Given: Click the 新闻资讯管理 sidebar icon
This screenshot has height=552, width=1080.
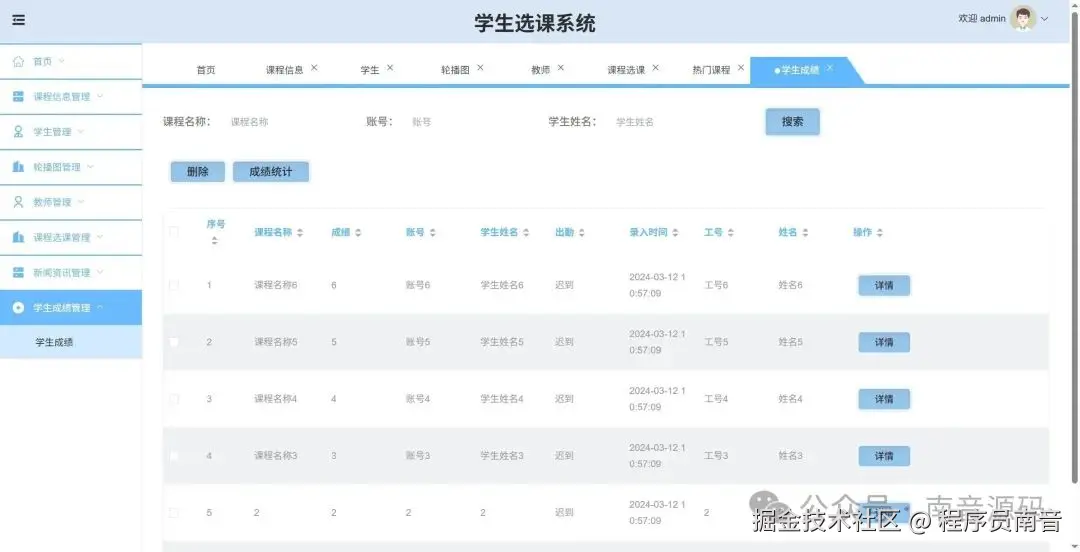Looking at the screenshot, I should click(x=19, y=272).
